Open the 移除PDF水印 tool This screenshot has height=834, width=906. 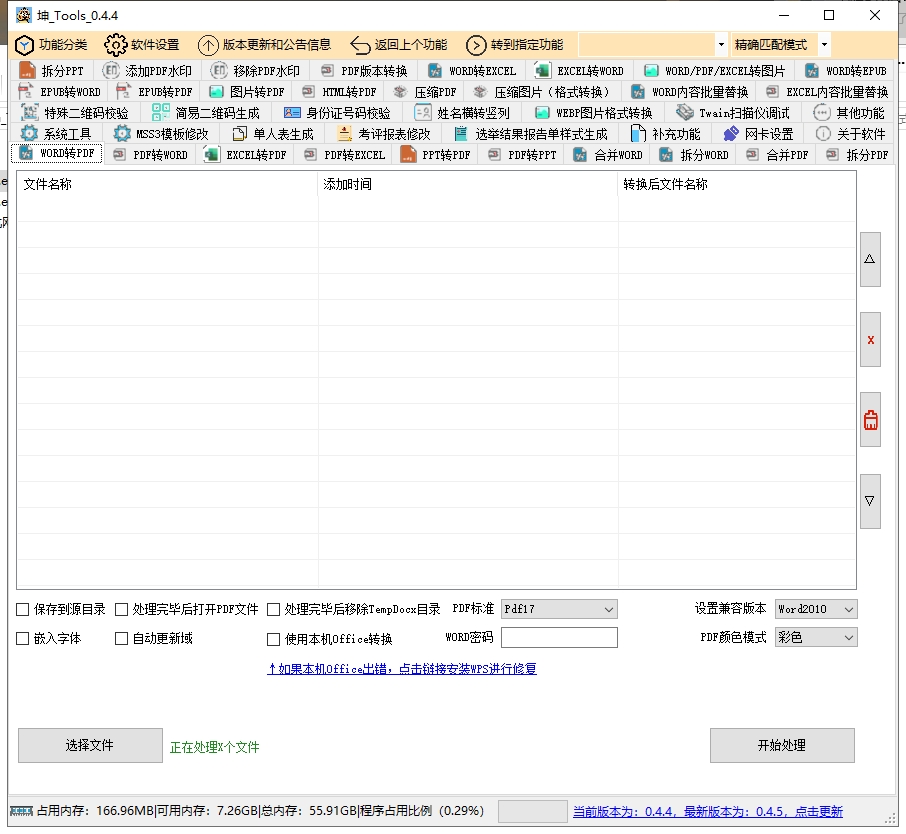coord(255,71)
